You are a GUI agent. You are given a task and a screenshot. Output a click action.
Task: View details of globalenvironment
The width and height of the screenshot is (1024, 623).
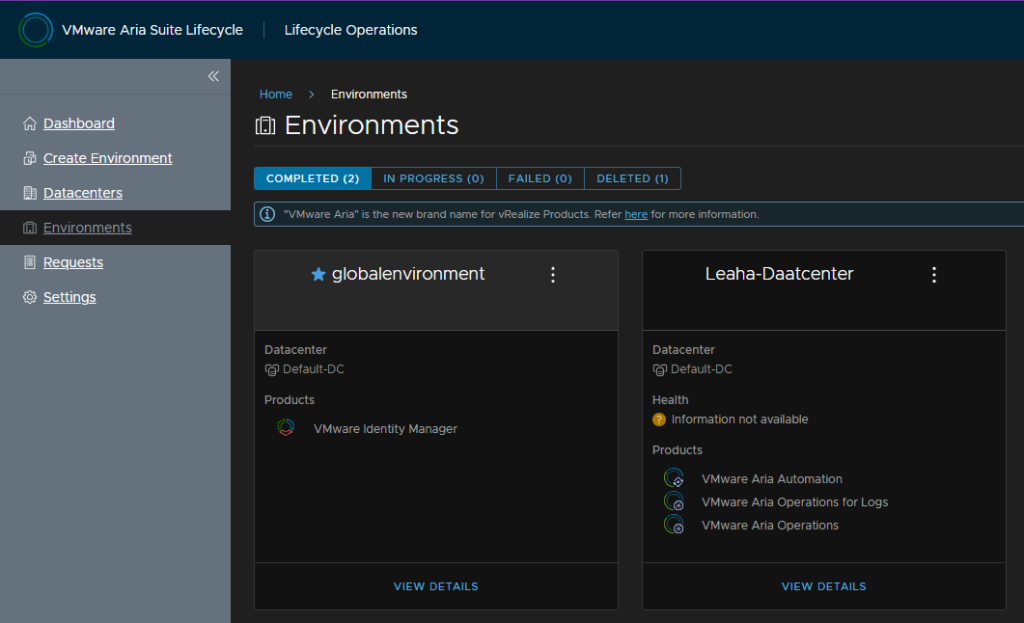click(x=436, y=586)
